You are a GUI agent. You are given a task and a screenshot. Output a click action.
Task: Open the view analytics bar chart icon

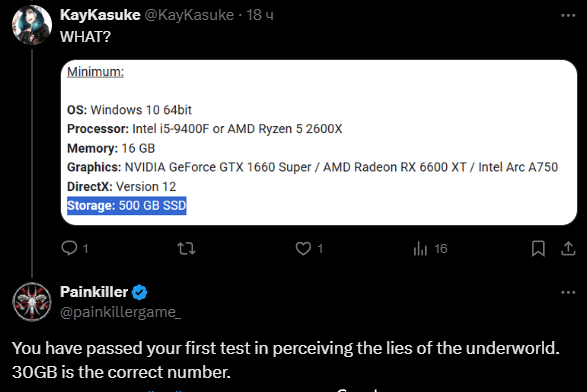point(420,249)
